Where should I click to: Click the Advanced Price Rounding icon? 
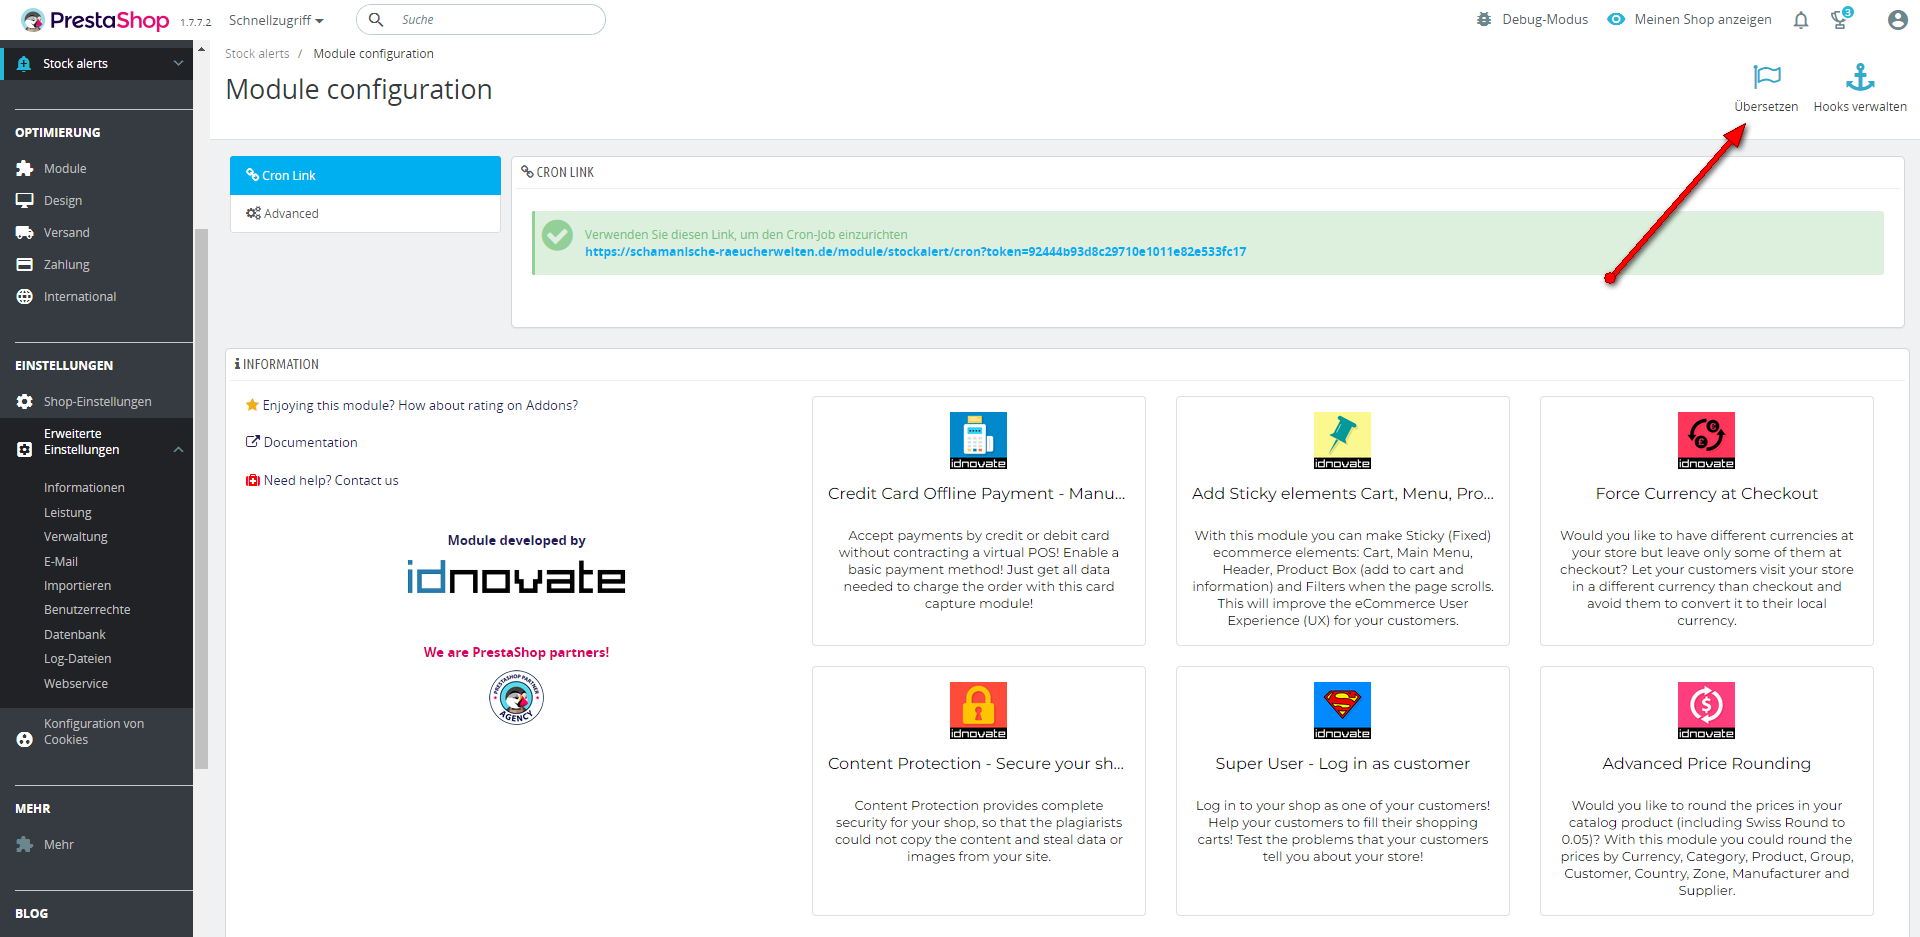point(1706,710)
